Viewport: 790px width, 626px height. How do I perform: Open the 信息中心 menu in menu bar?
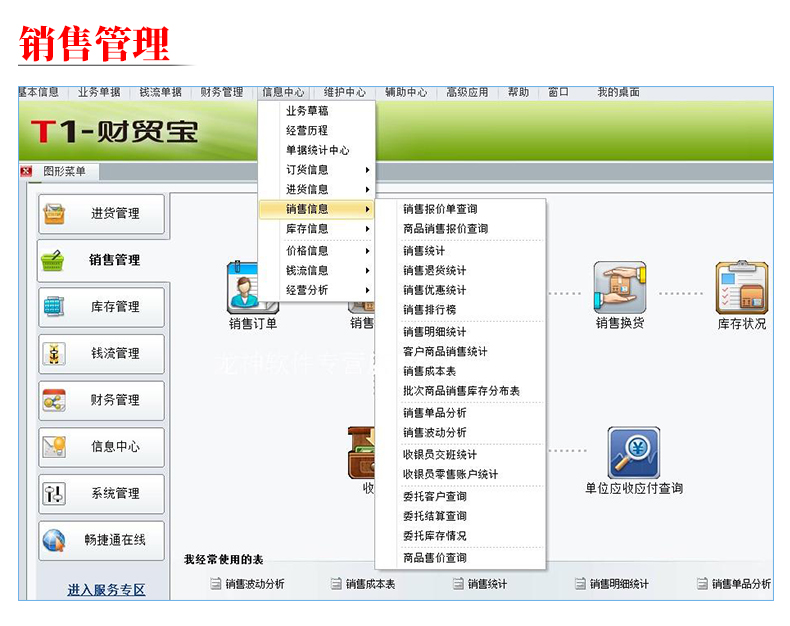283,92
